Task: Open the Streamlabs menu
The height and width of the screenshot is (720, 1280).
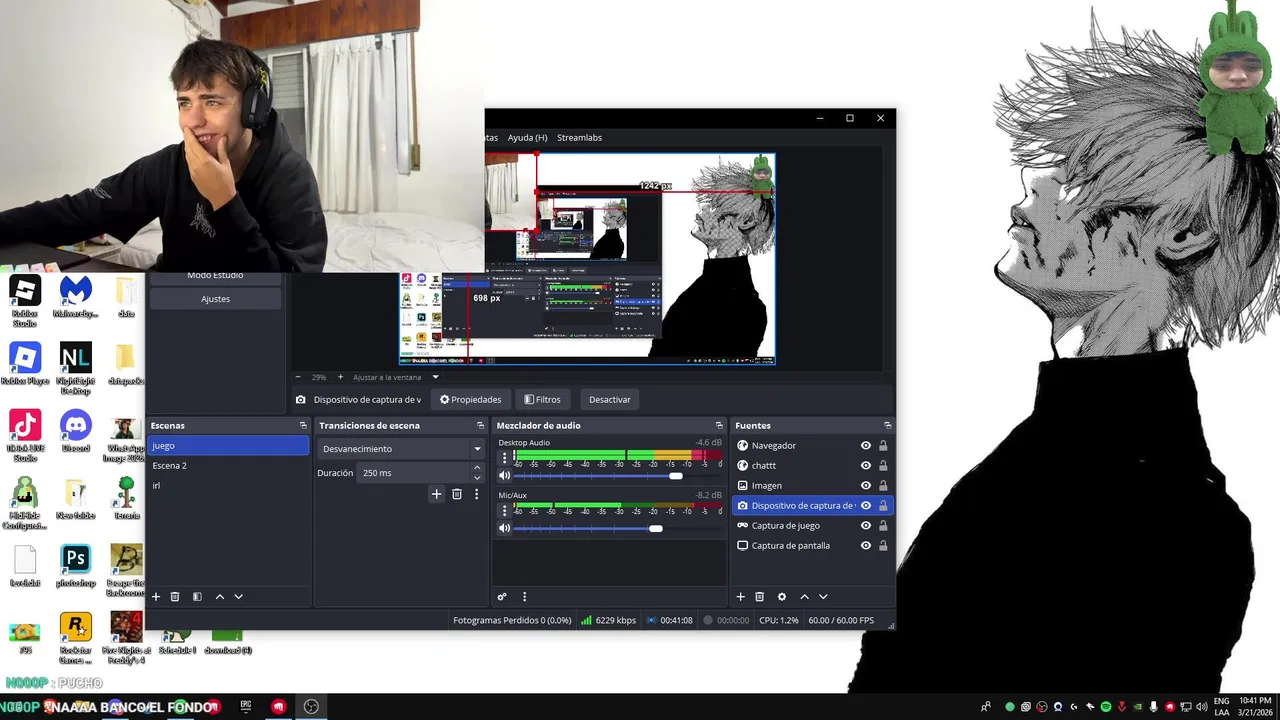Action: [x=579, y=138]
